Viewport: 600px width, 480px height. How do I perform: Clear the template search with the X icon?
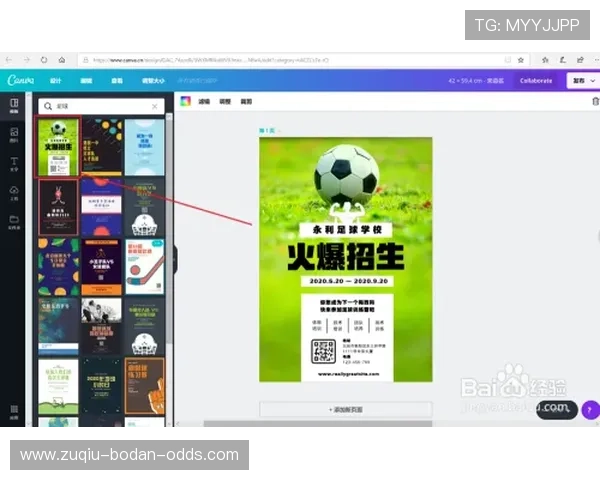[x=154, y=106]
